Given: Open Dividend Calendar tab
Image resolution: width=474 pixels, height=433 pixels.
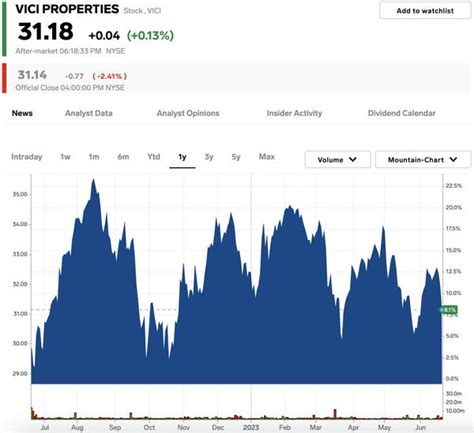Looking at the screenshot, I should click(x=402, y=113).
